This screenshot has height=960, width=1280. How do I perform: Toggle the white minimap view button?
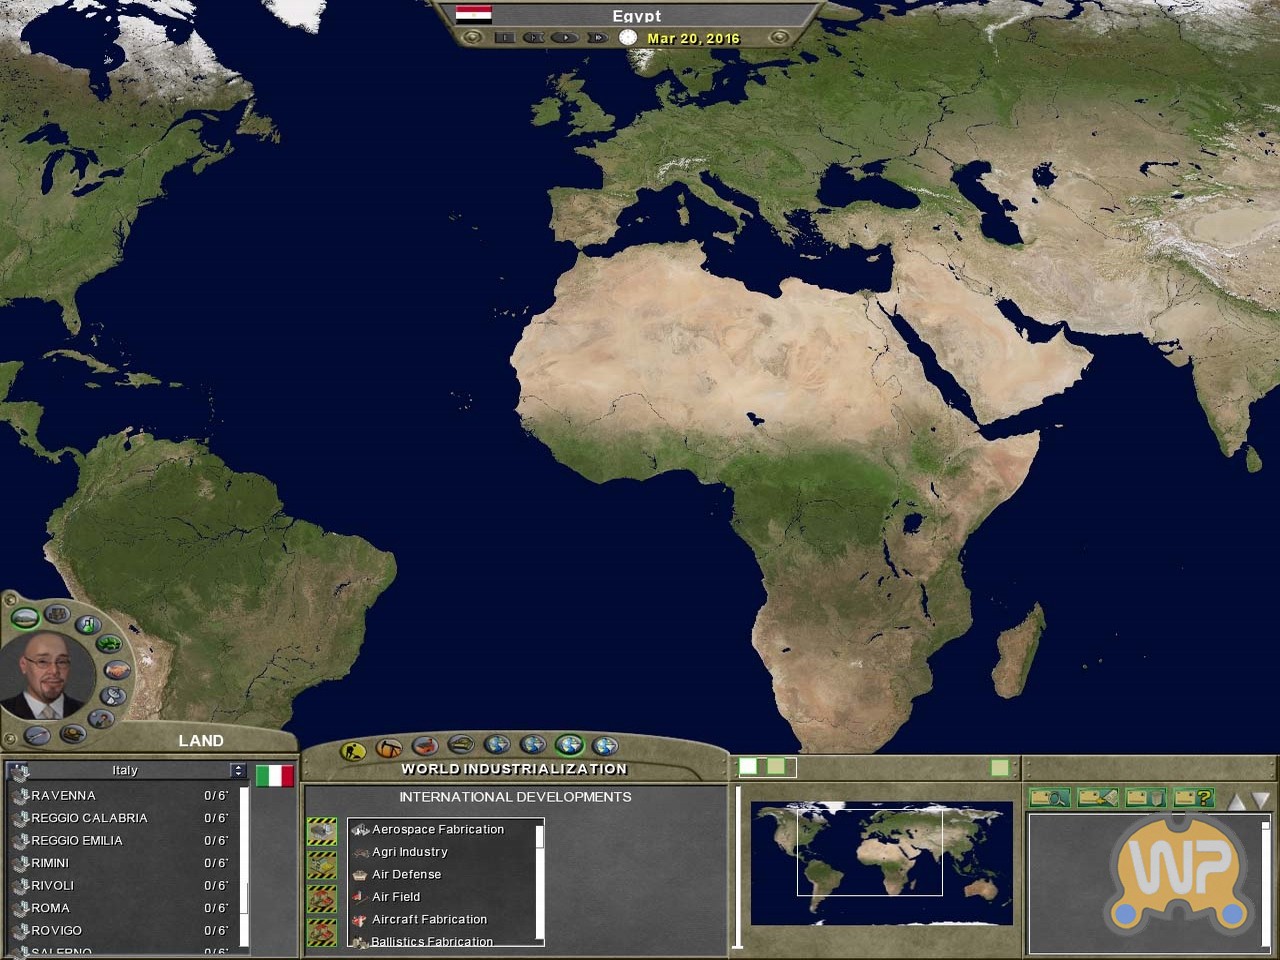[748, 767]
